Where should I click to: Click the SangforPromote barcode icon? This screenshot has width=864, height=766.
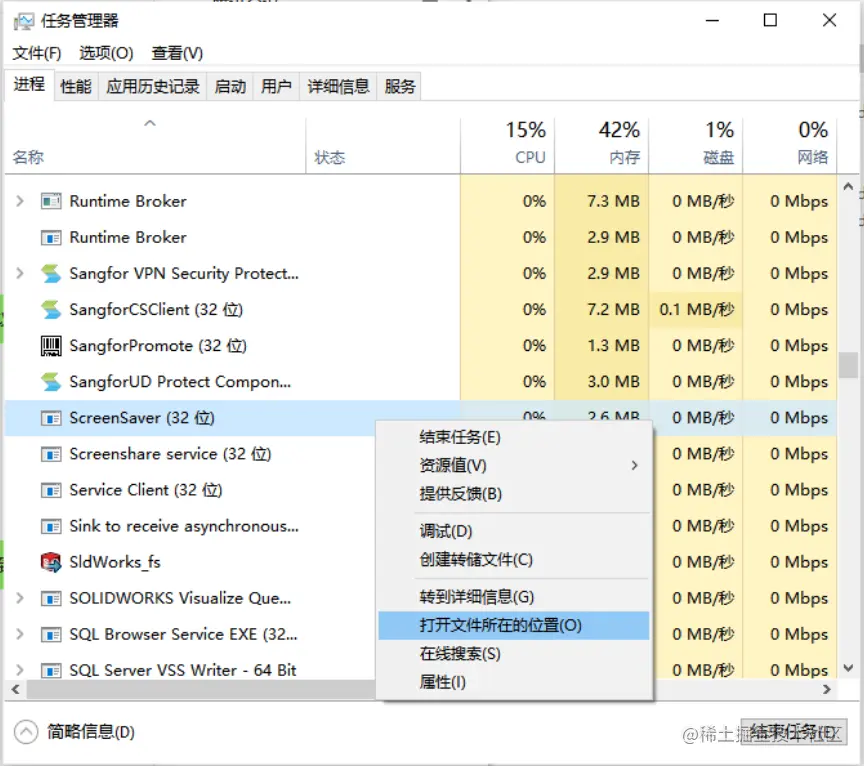(x=51, y=346)
